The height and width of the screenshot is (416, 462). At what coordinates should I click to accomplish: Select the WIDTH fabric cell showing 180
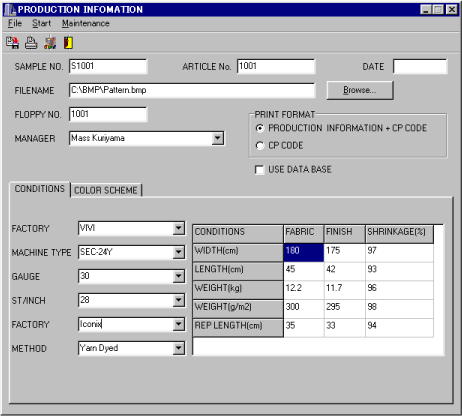(x=303, y=253)
